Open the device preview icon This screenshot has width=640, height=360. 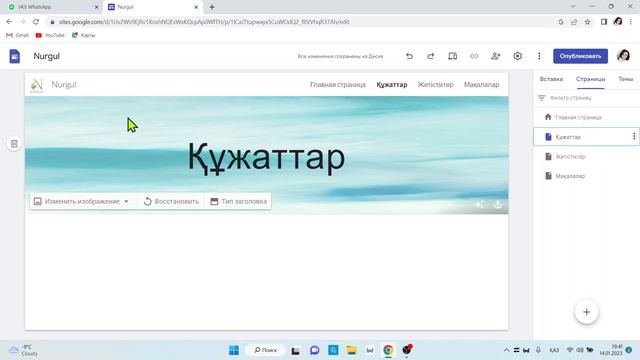point(452,56)
